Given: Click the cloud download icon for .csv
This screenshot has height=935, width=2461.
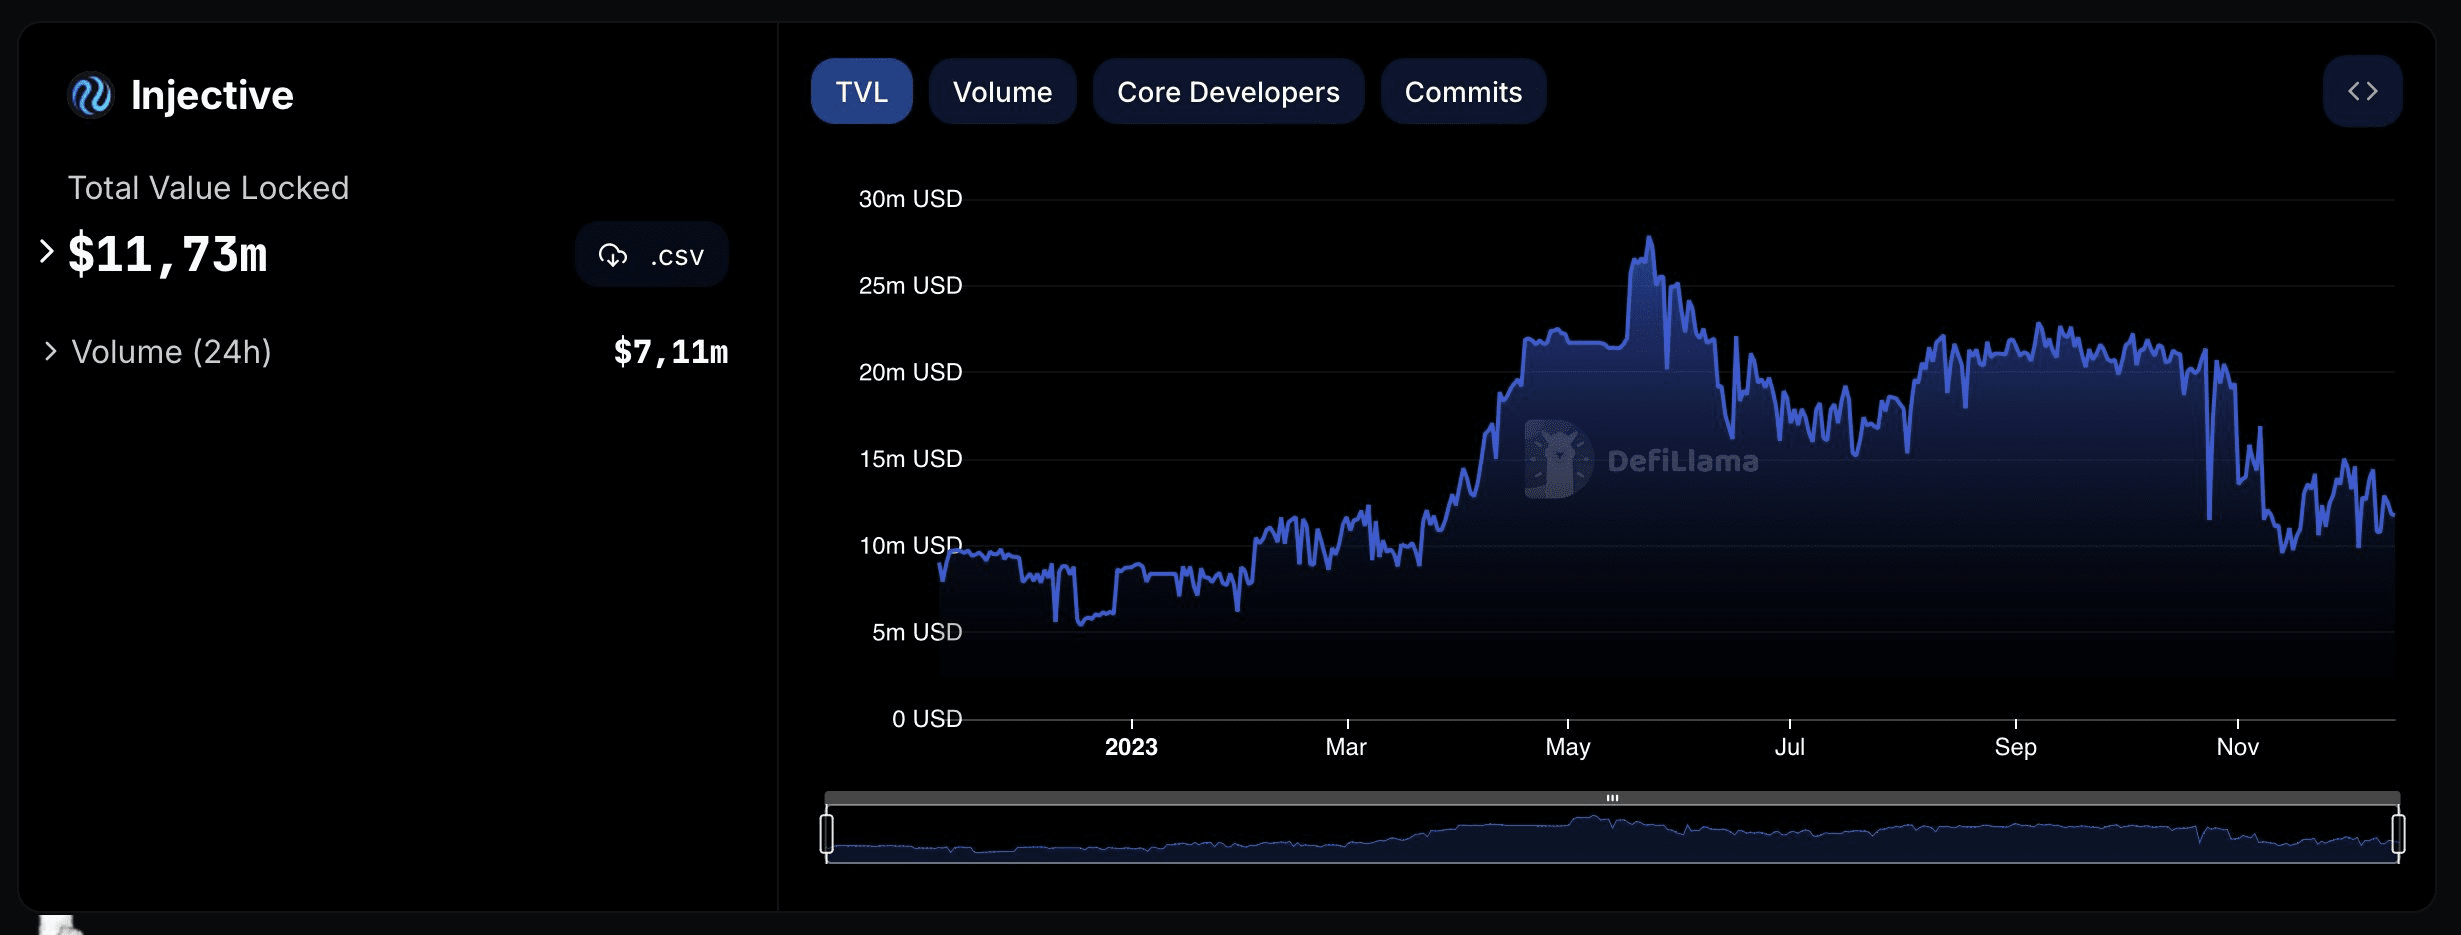Looking at the screenshot, I should (613, 256).
